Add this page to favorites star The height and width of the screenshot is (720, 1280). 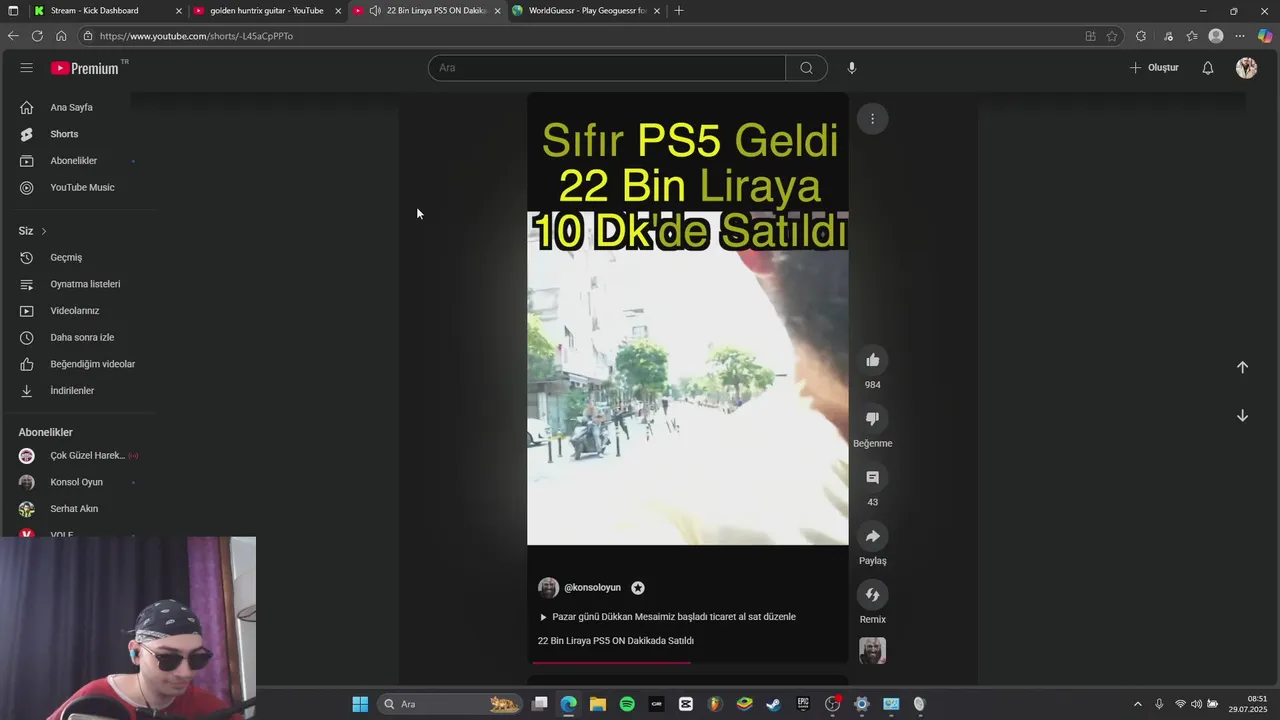(x=1112, y=36)
